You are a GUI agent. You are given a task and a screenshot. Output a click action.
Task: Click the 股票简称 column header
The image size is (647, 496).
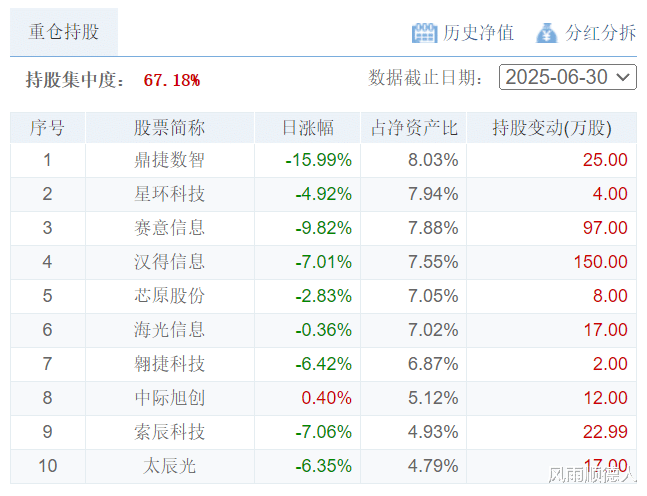(170, 128)
